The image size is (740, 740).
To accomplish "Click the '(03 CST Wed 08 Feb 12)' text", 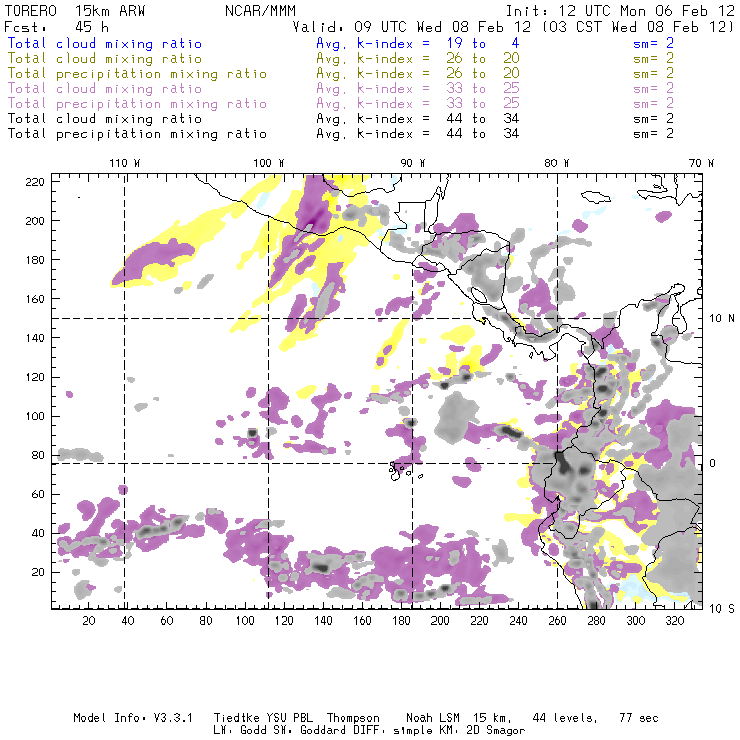I will click(x=637, y=27).
